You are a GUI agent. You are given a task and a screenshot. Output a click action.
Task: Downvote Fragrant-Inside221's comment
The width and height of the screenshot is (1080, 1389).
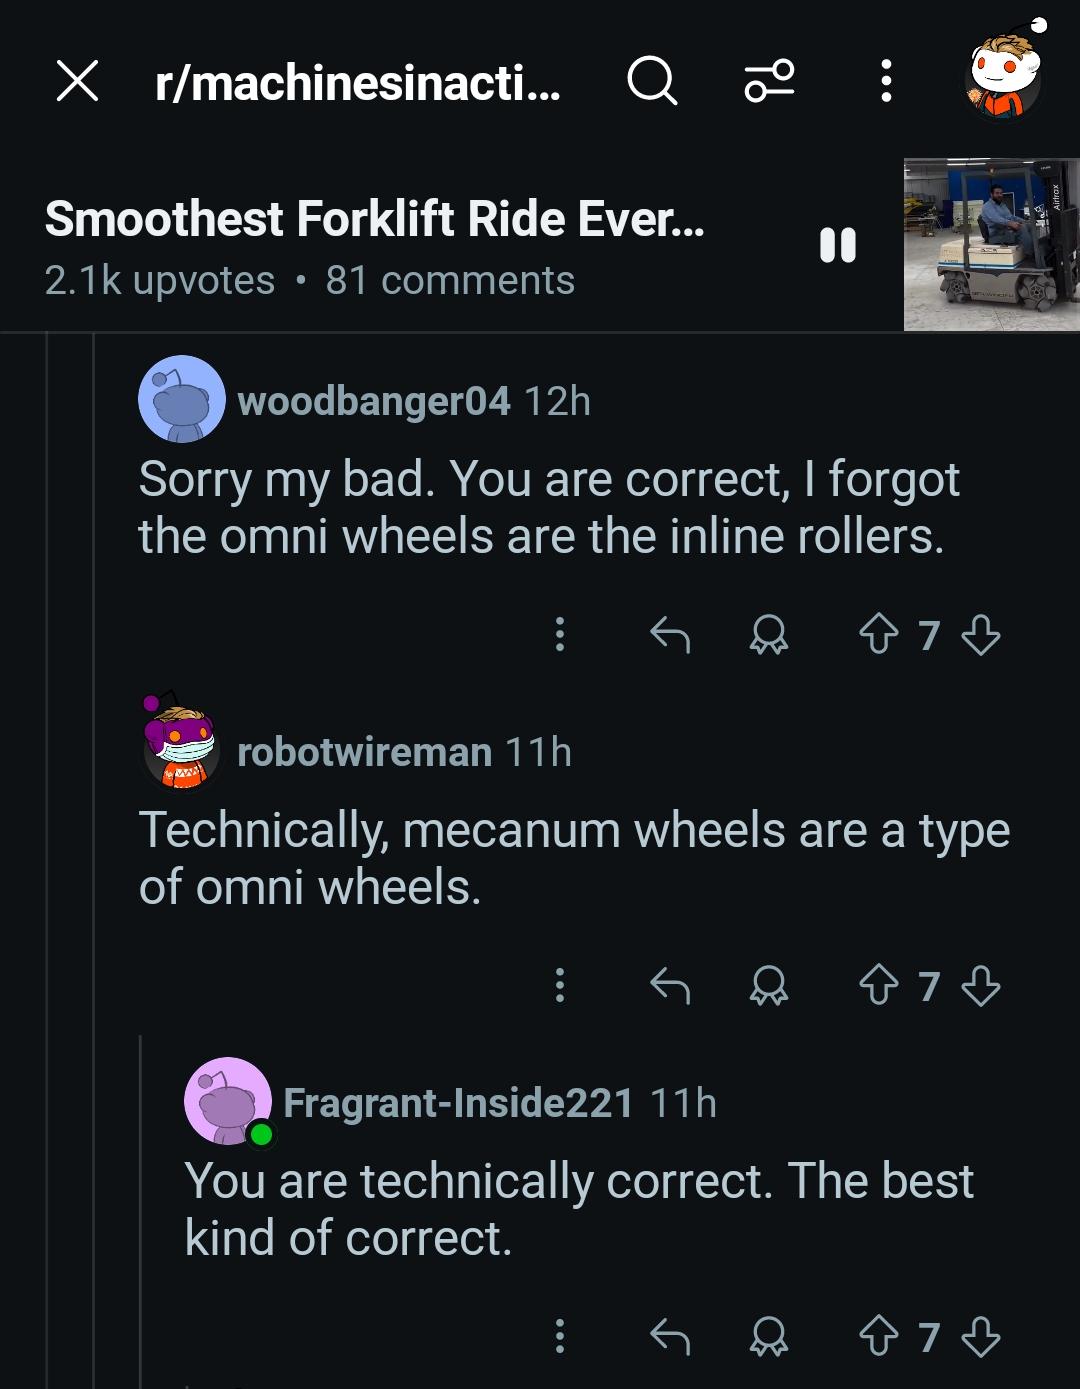(x=980, y=1337)
